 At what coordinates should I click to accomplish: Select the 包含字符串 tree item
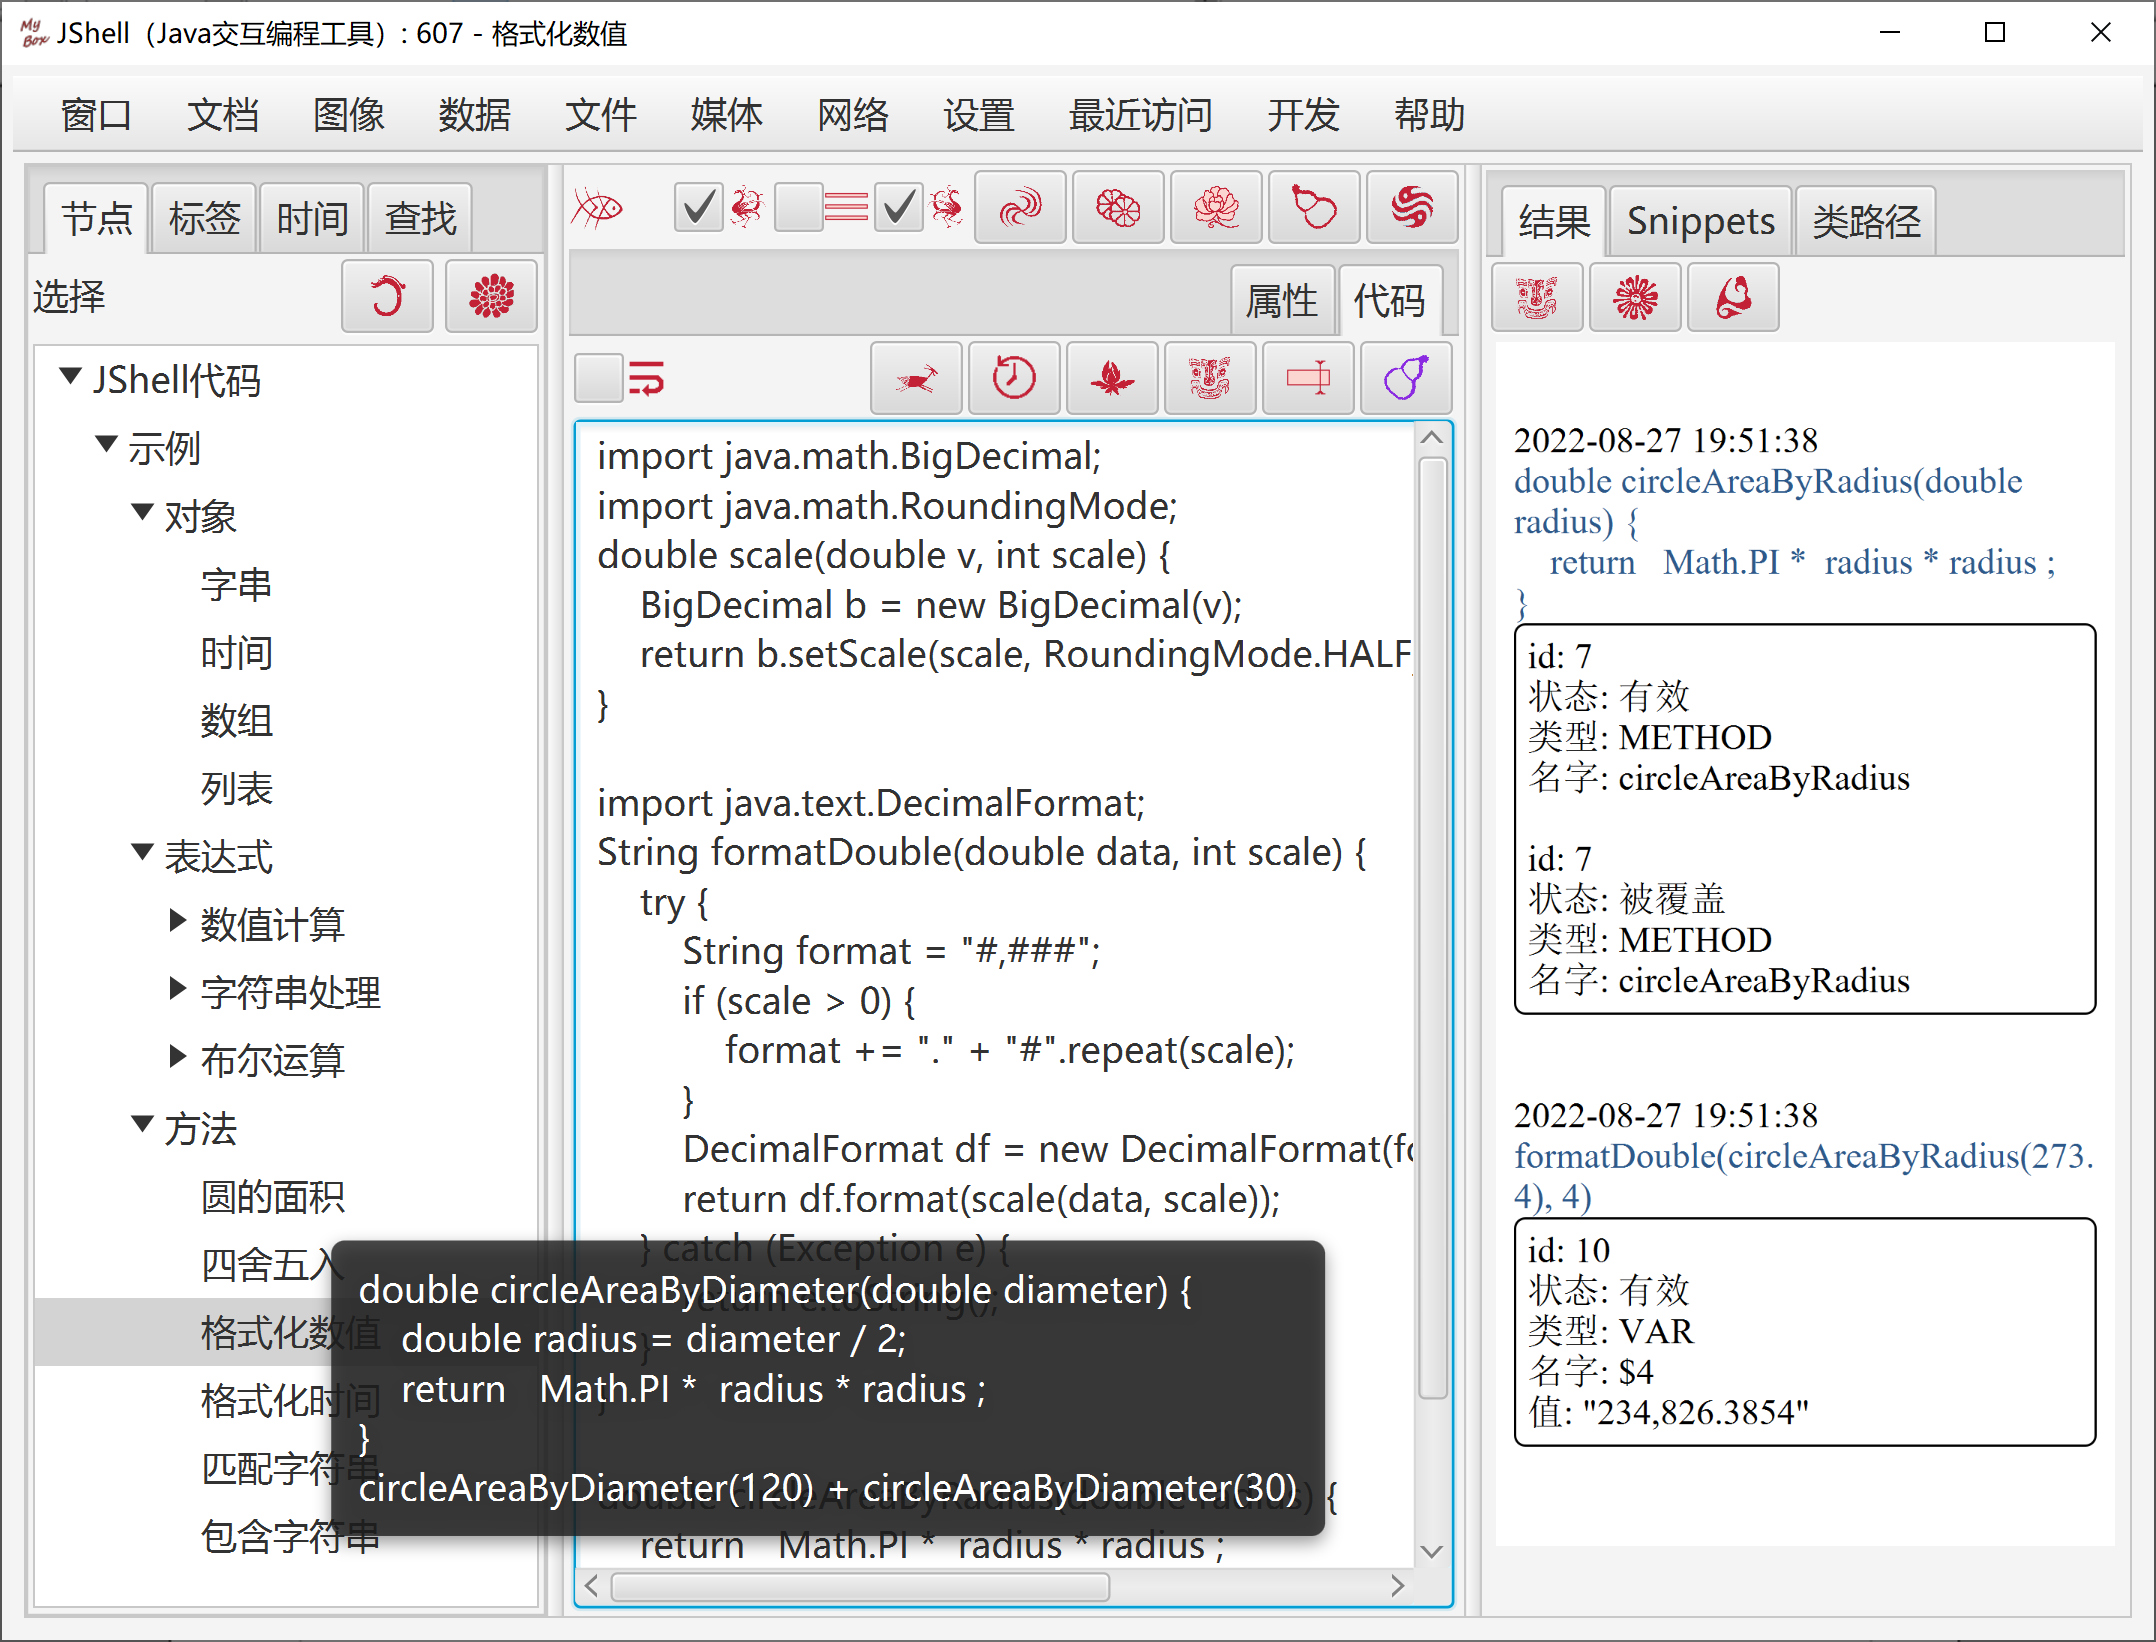click(x=290, y=1536)
